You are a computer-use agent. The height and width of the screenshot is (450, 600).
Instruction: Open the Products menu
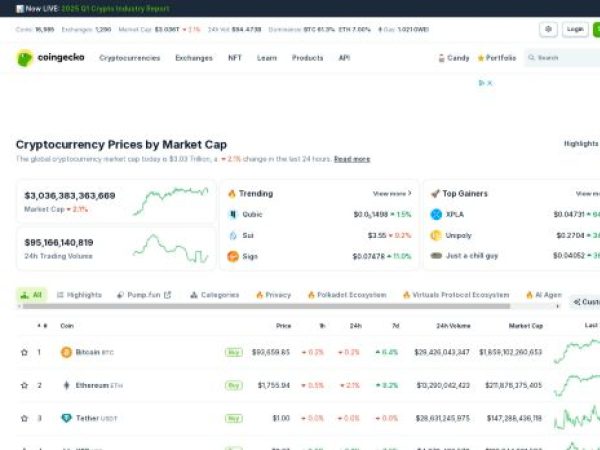[307, 58]
